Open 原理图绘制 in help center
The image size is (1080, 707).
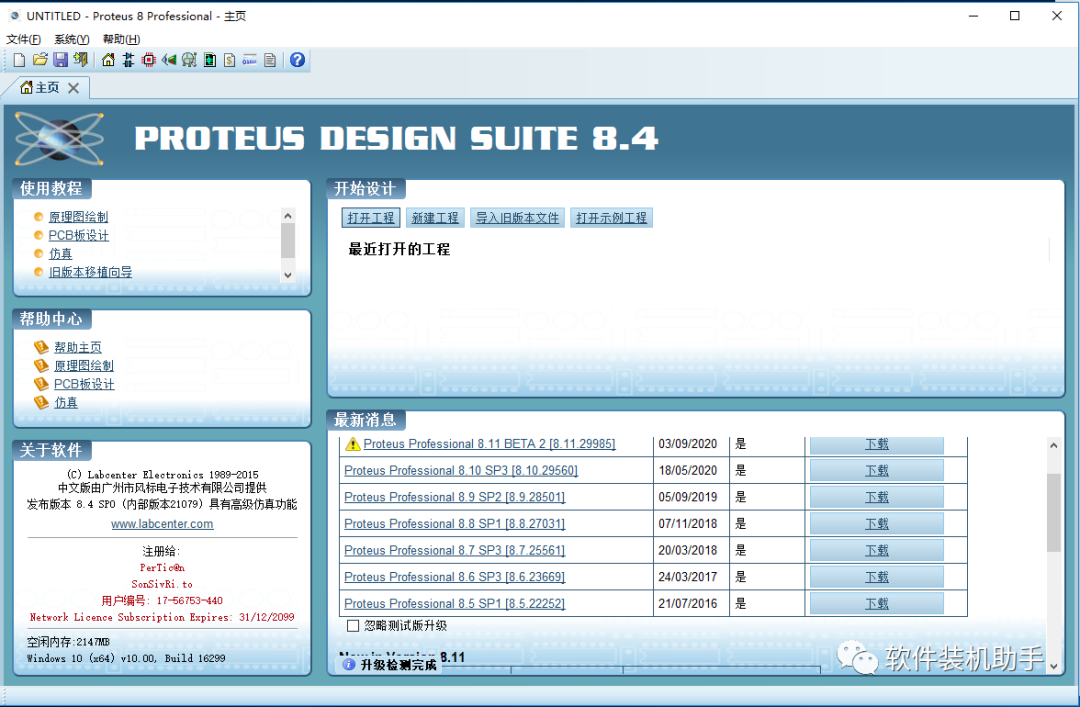click(84, 366)
